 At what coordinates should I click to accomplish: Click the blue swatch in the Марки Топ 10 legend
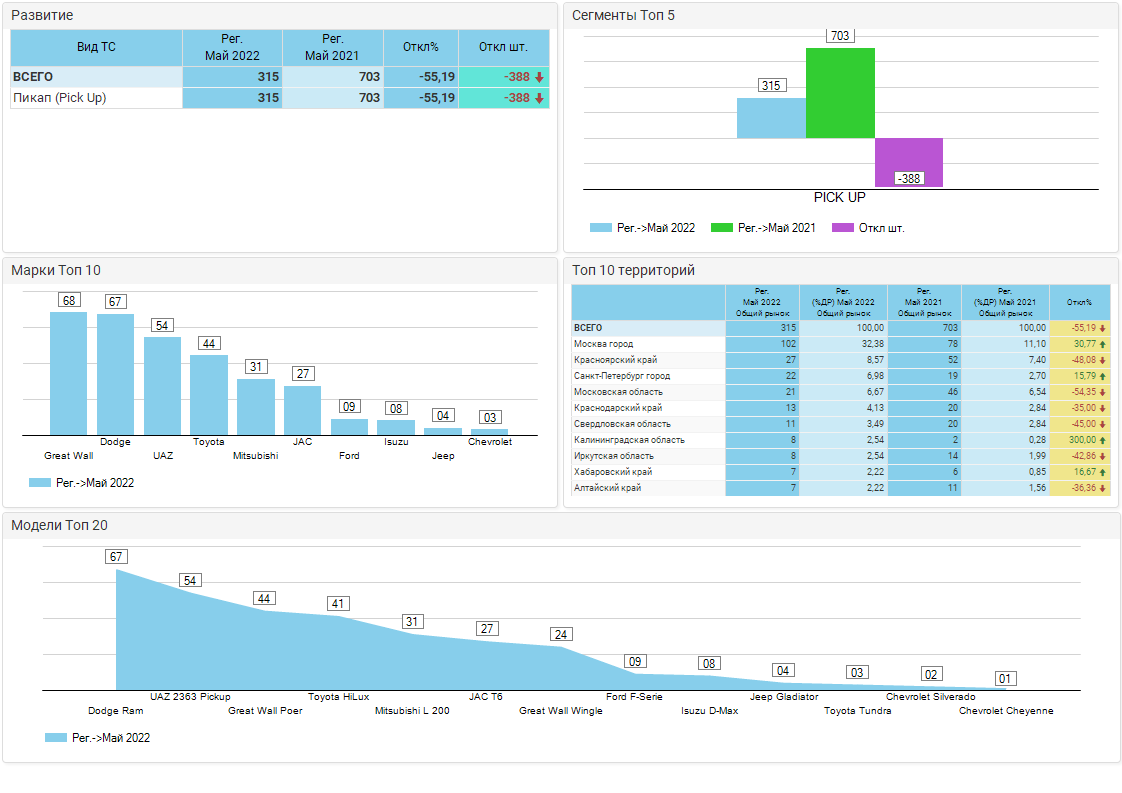point(40,483)
